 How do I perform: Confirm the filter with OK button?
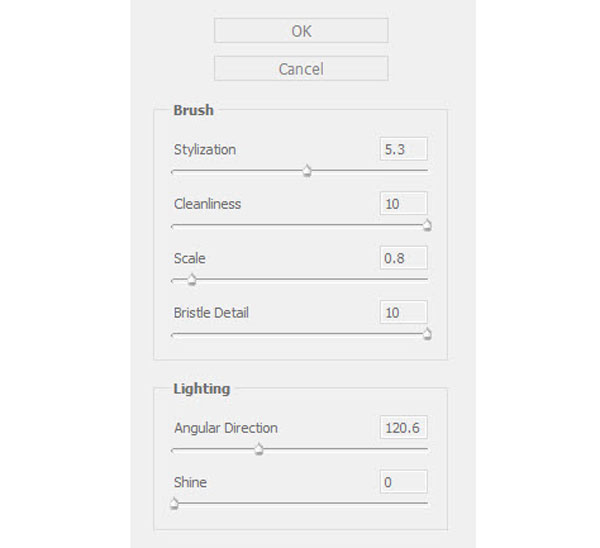(x=301, y=30)
